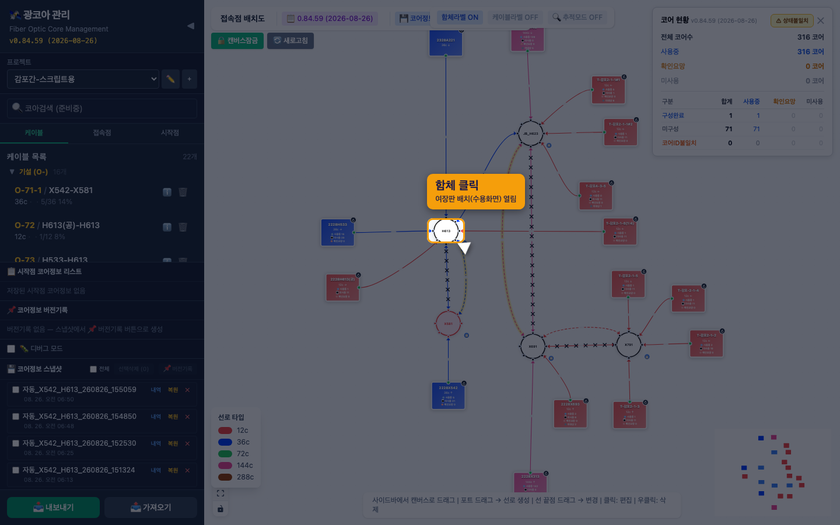Refresh the canvas with 새로고침

[x=290, y=41]
